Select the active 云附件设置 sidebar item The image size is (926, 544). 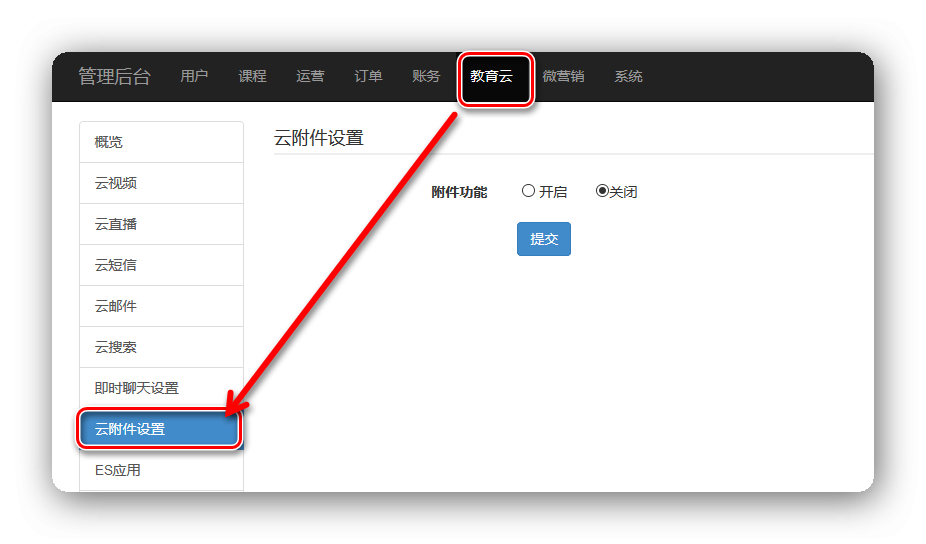click(160, 429)
